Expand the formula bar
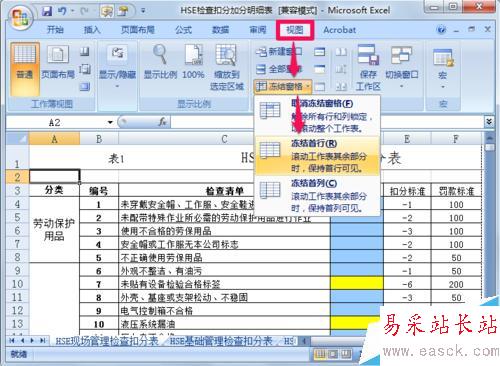This screenshot has width=500, height=366. coord(489,122)
